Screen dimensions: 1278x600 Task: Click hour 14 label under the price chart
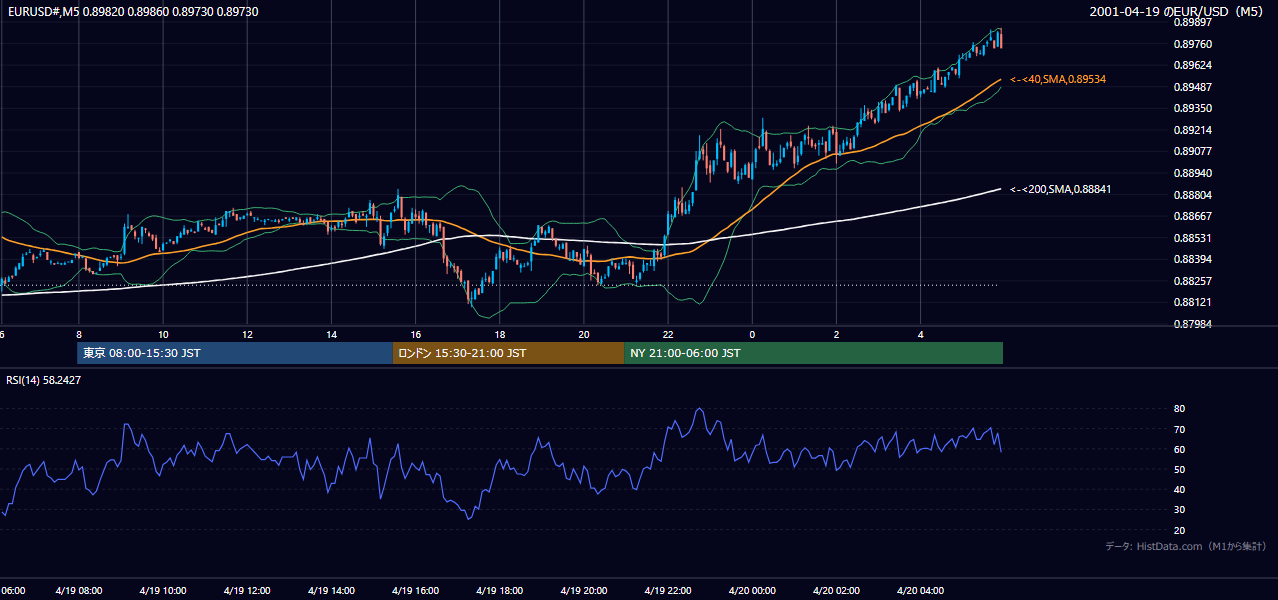[x=331, y=335]
